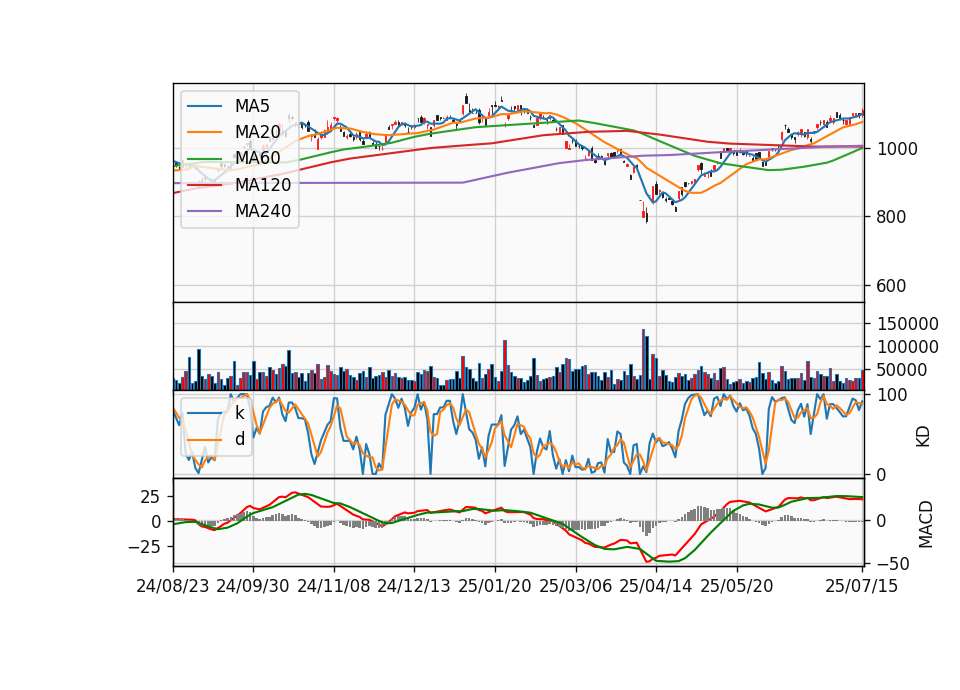Click the −50 label on MACD right axis
Viewport: 960px width, 690px height.
(893, 564)
